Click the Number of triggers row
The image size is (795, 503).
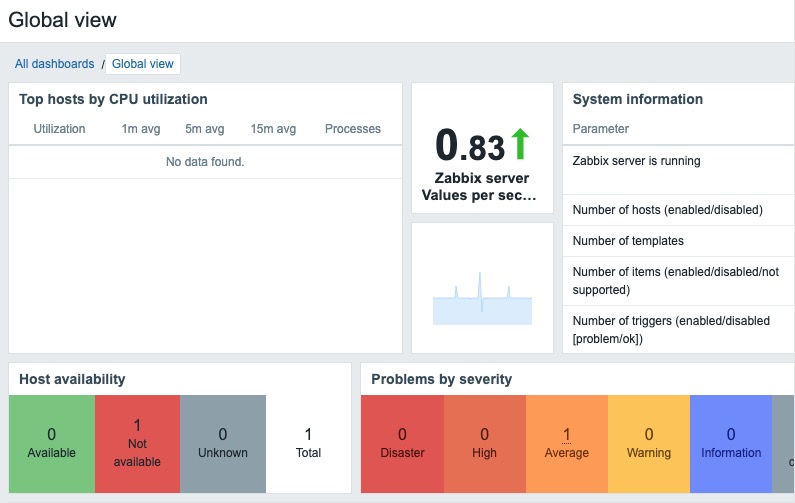click(x=679, y=330)
